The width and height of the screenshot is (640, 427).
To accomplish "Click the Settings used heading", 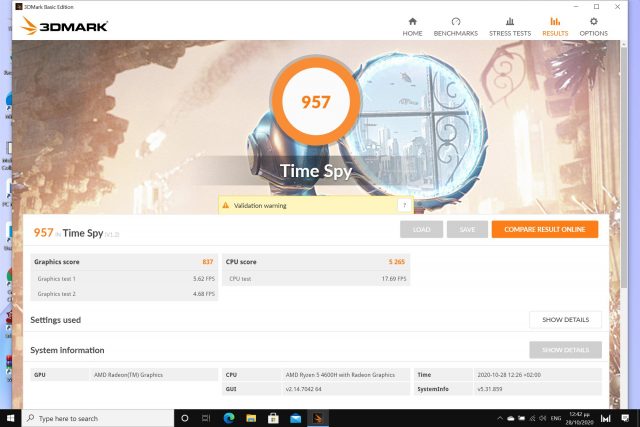I will click(x=56, y=320).
